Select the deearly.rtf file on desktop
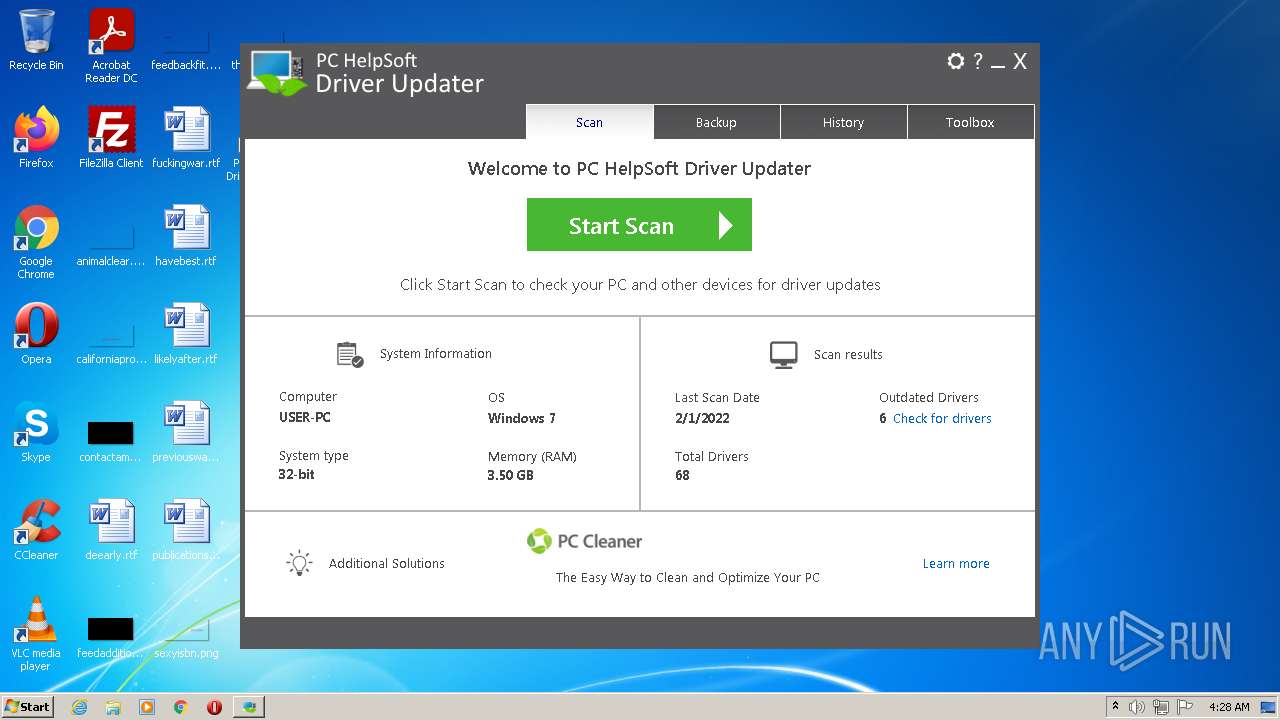The image size is (1280, 720). (x=111, y=530)
